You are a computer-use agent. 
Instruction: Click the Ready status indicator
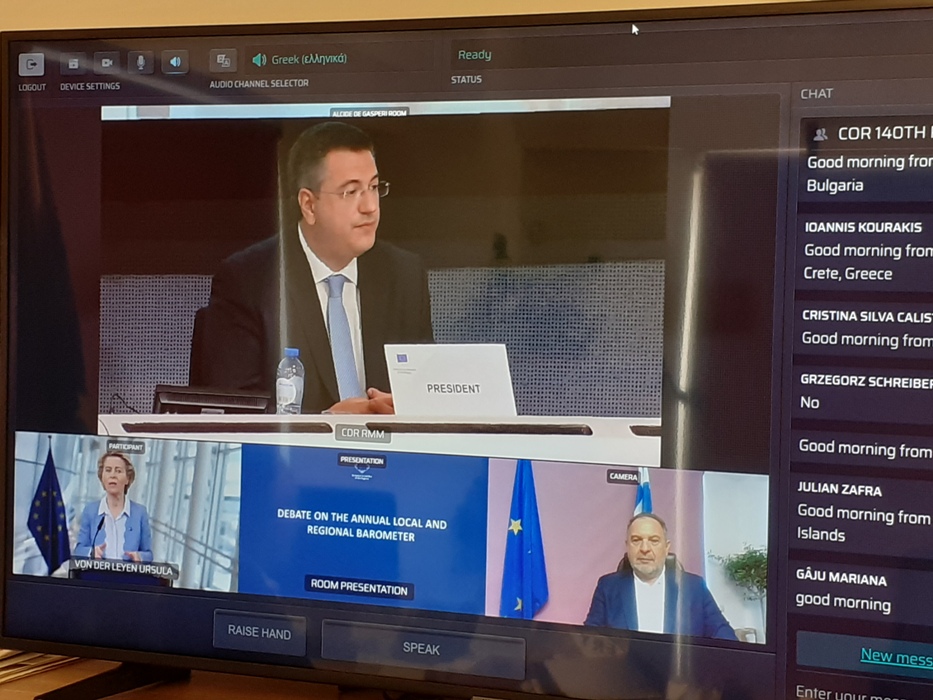474,55
